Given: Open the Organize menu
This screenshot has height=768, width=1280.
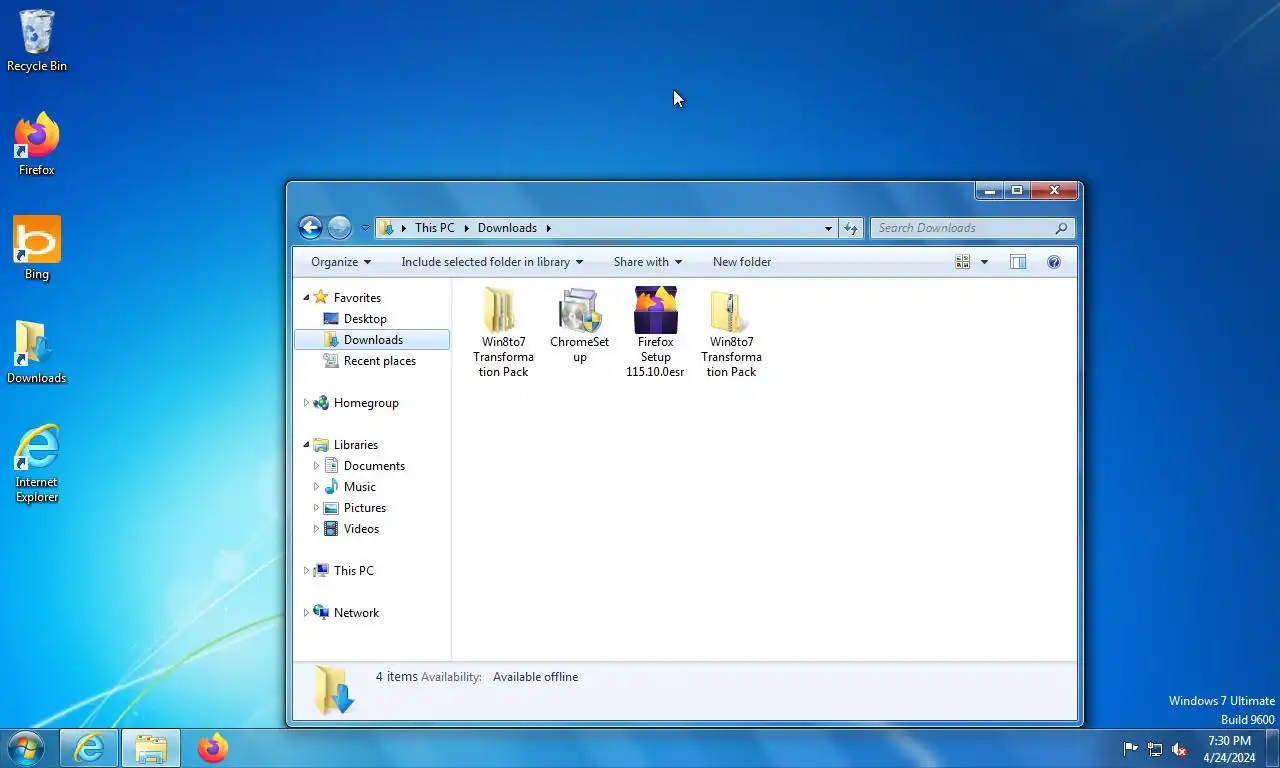Looking at the screenshot, I should tap(341, 262).
